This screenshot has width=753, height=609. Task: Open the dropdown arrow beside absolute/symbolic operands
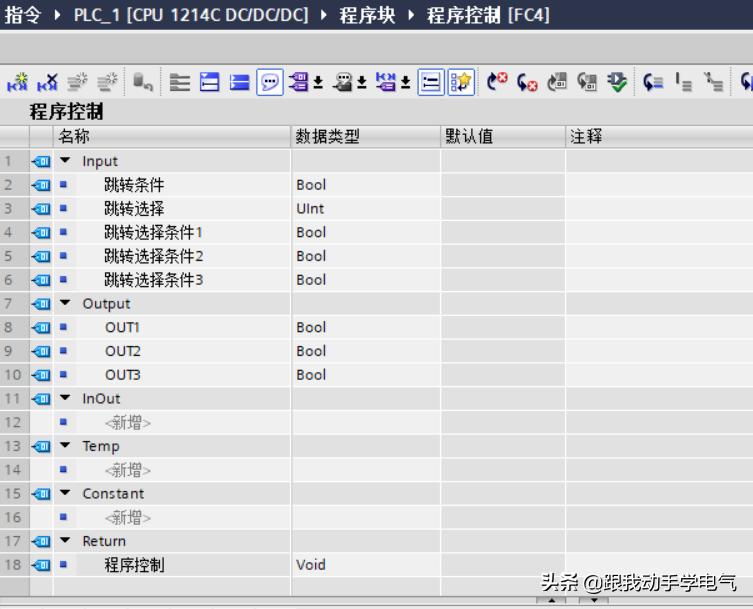(x=318, y=83)
